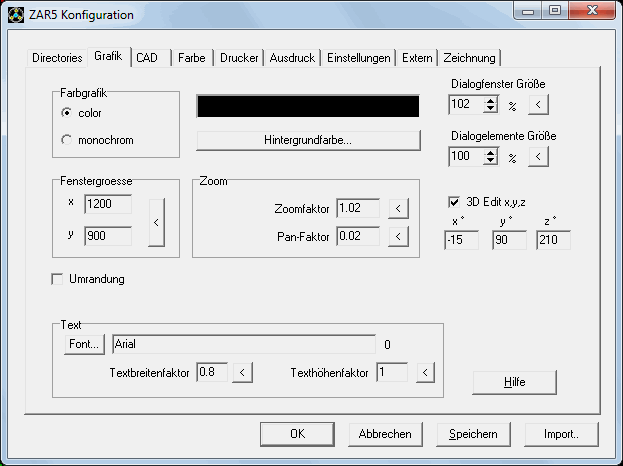This screenshot has height=466, width=623.
Task: Click the Zoomfaktor input field
Action: coord(358,209)
